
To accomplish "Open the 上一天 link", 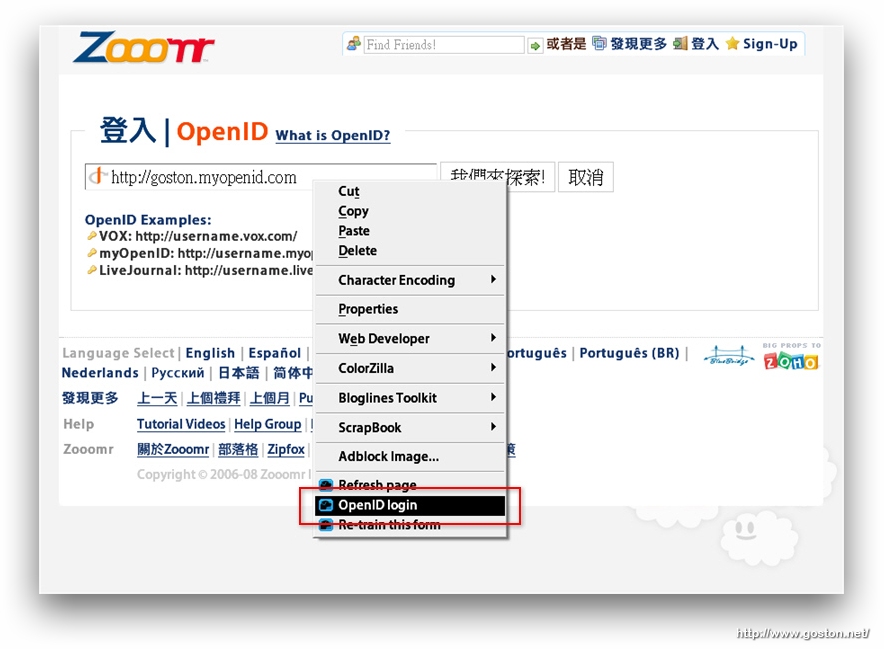I will (157, 398).
